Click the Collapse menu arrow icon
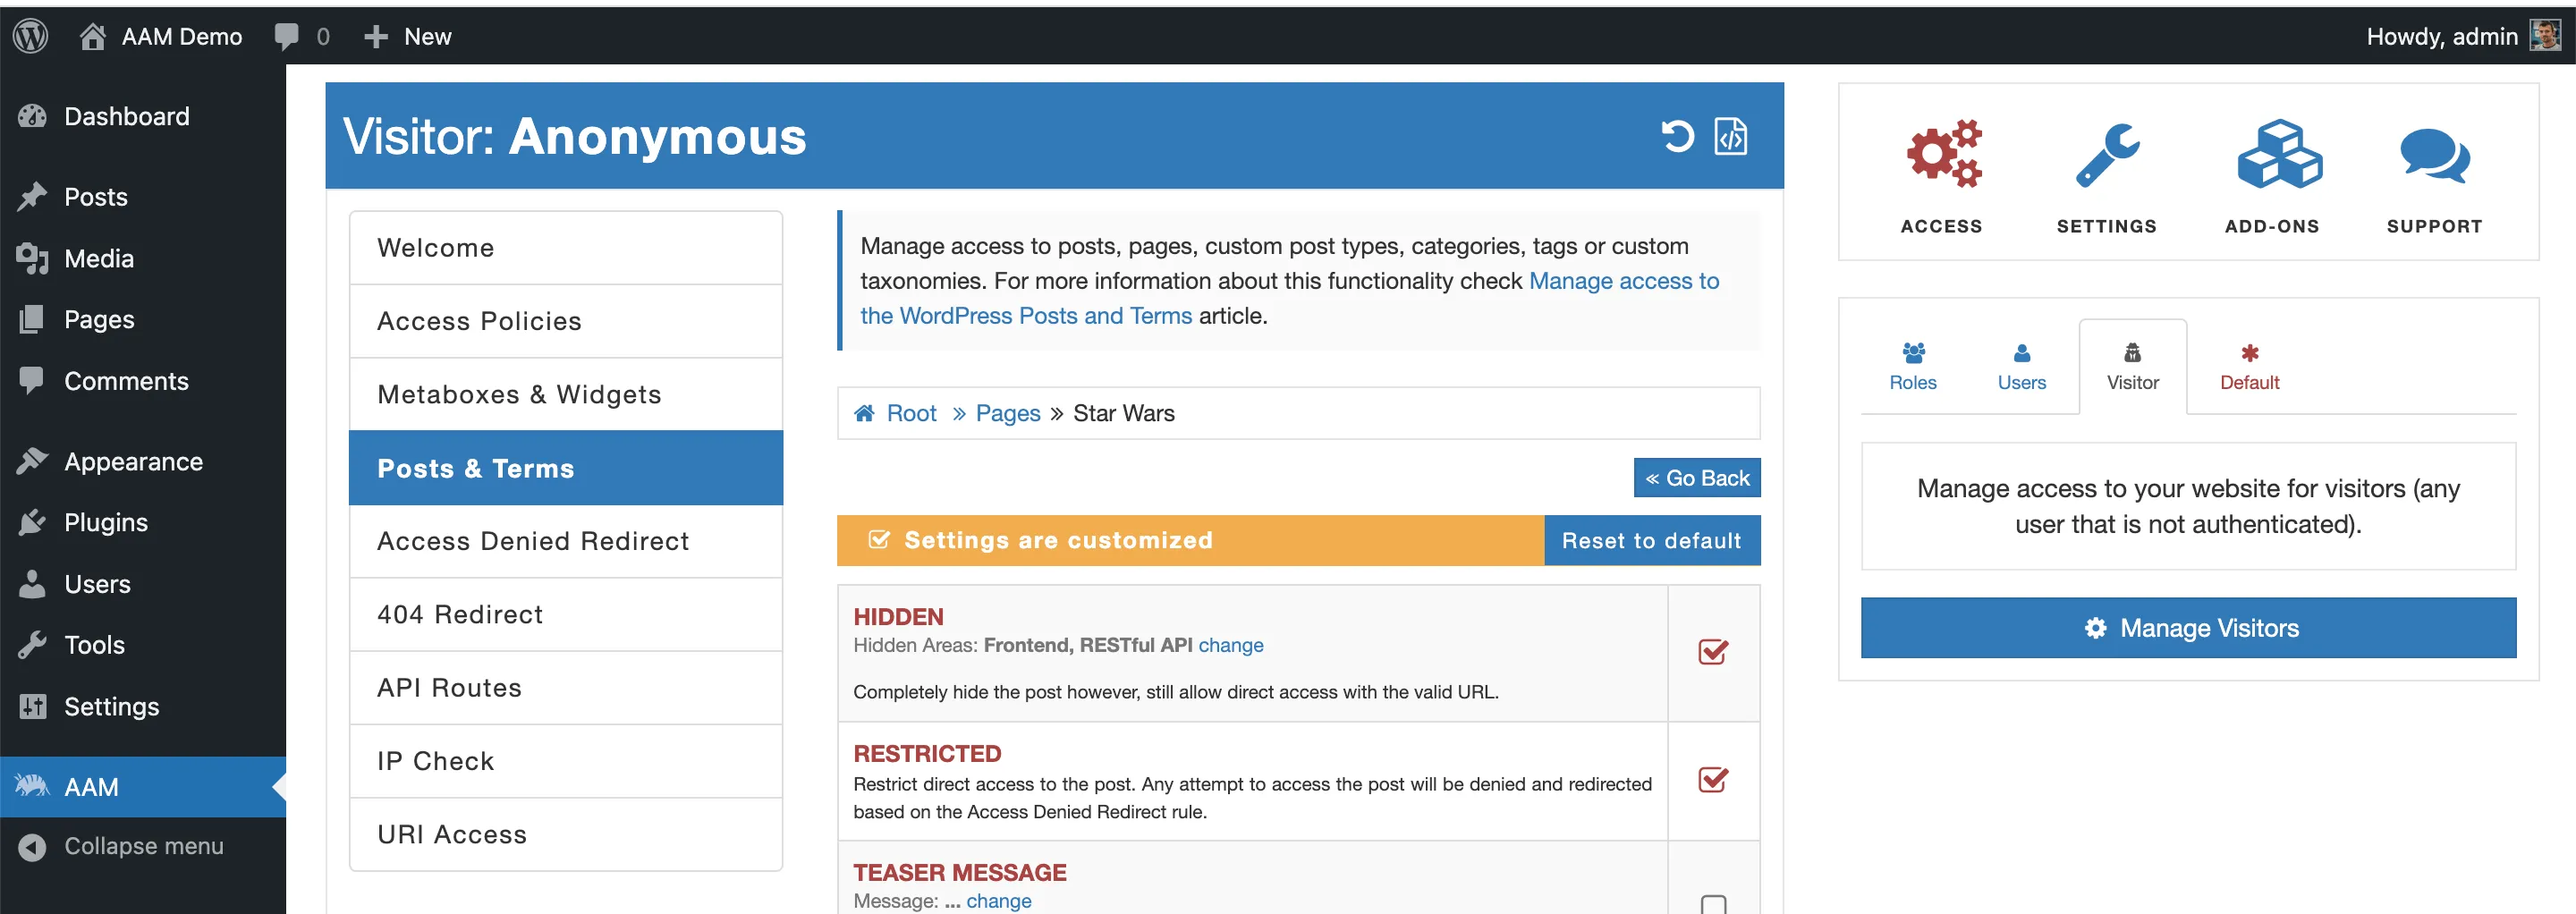Image resolution: width=2576 pixels, height=914 pixels. click(32, 847)
